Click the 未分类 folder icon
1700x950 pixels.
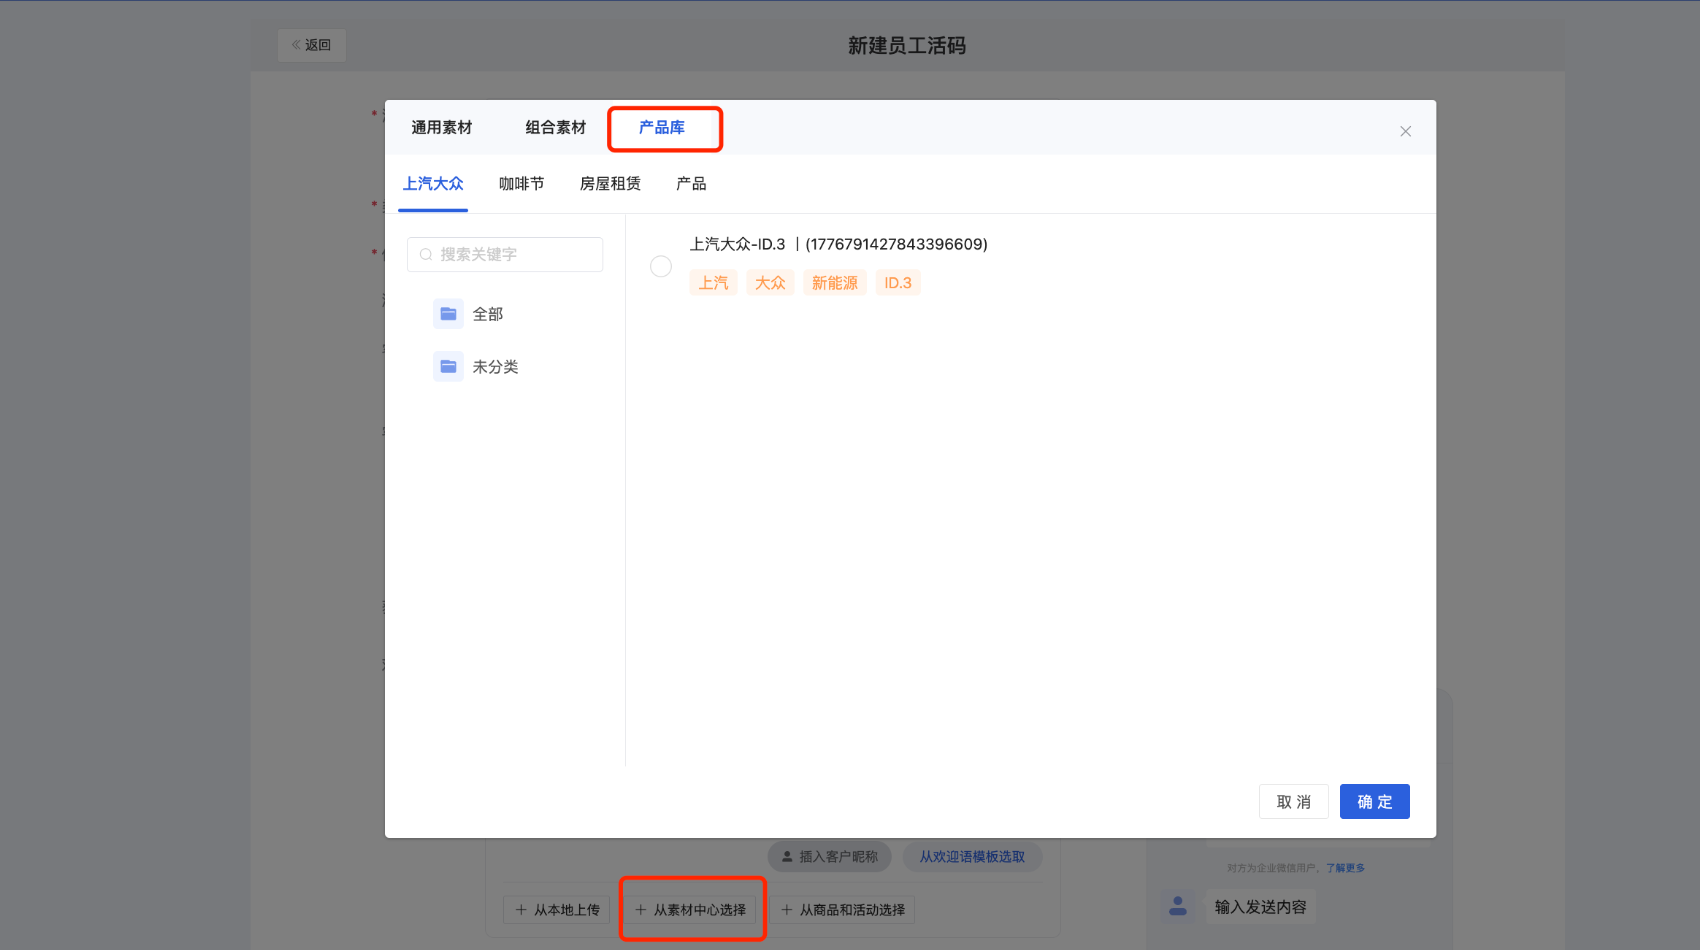[448, 367]
